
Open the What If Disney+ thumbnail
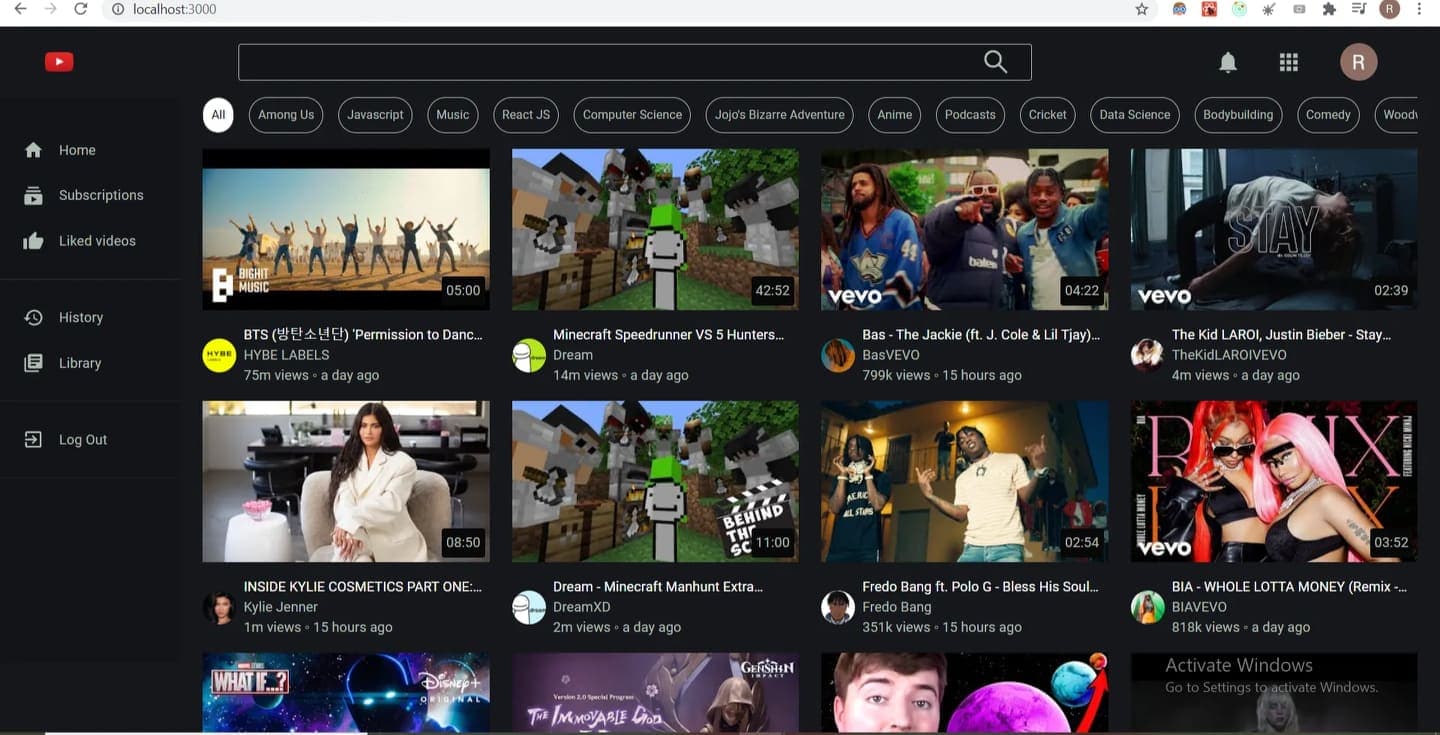(x=346, y=693)
